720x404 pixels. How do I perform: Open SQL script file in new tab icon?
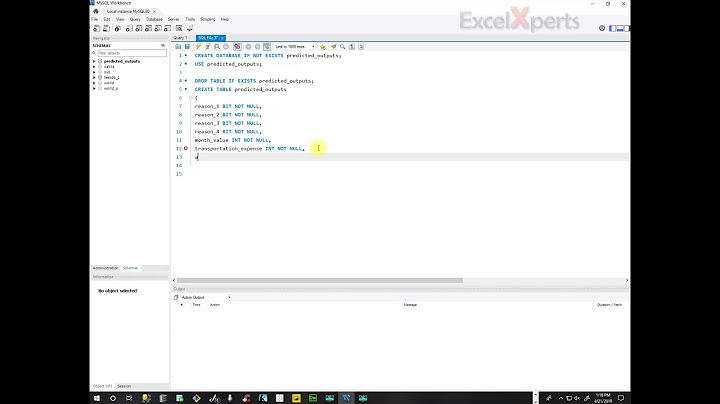pos(106,28)
